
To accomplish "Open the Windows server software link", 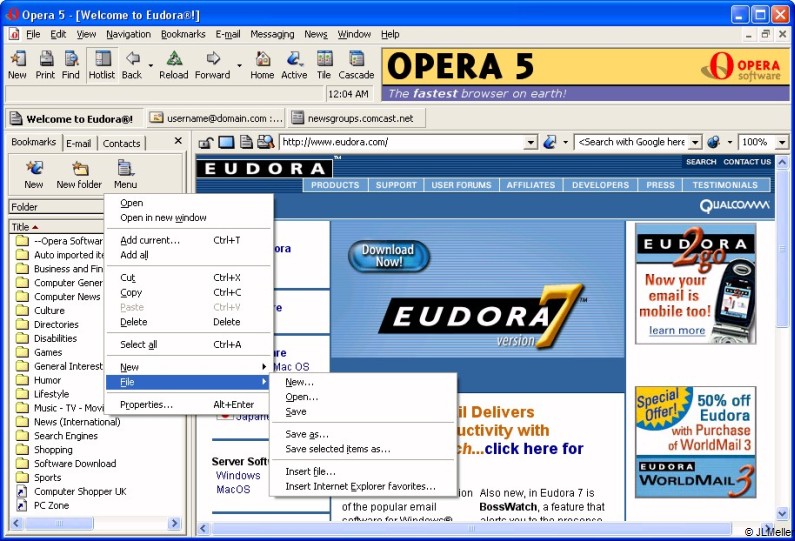I will click(238, 476).
